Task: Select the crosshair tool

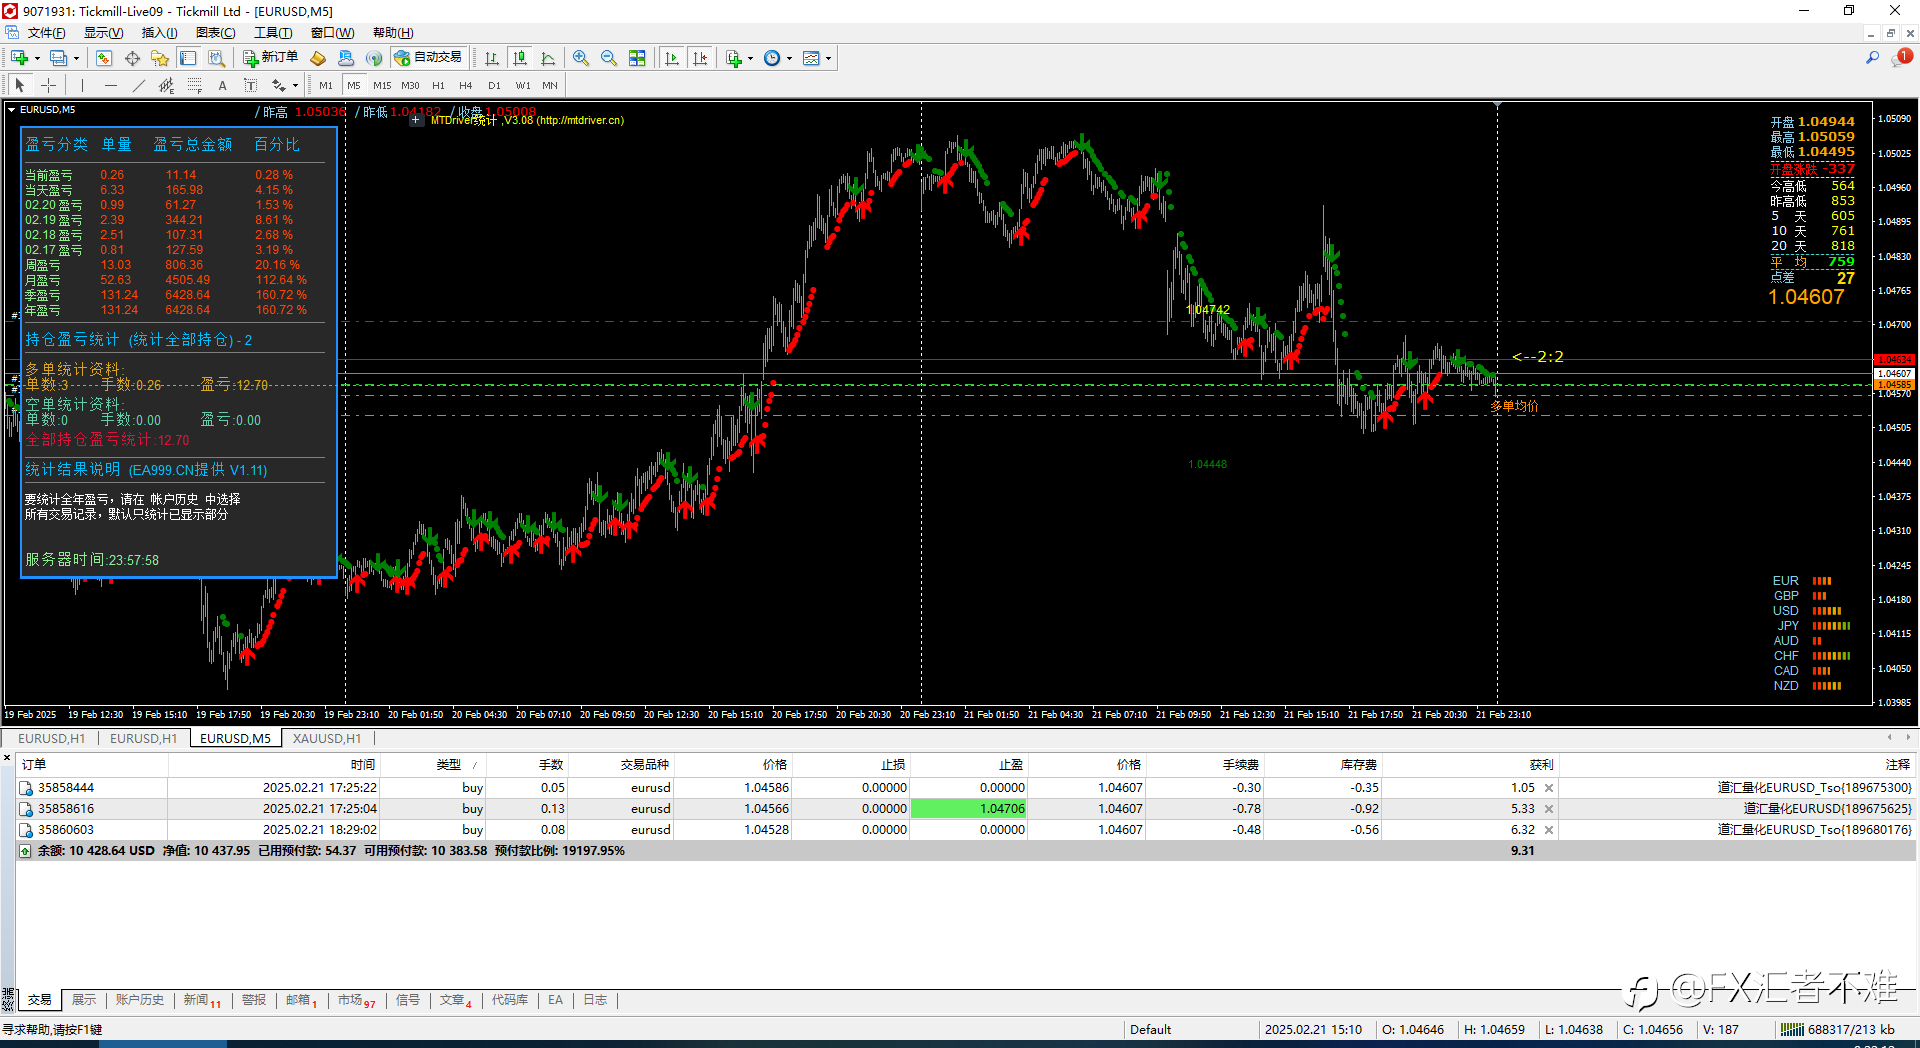Action: point(48,85)
